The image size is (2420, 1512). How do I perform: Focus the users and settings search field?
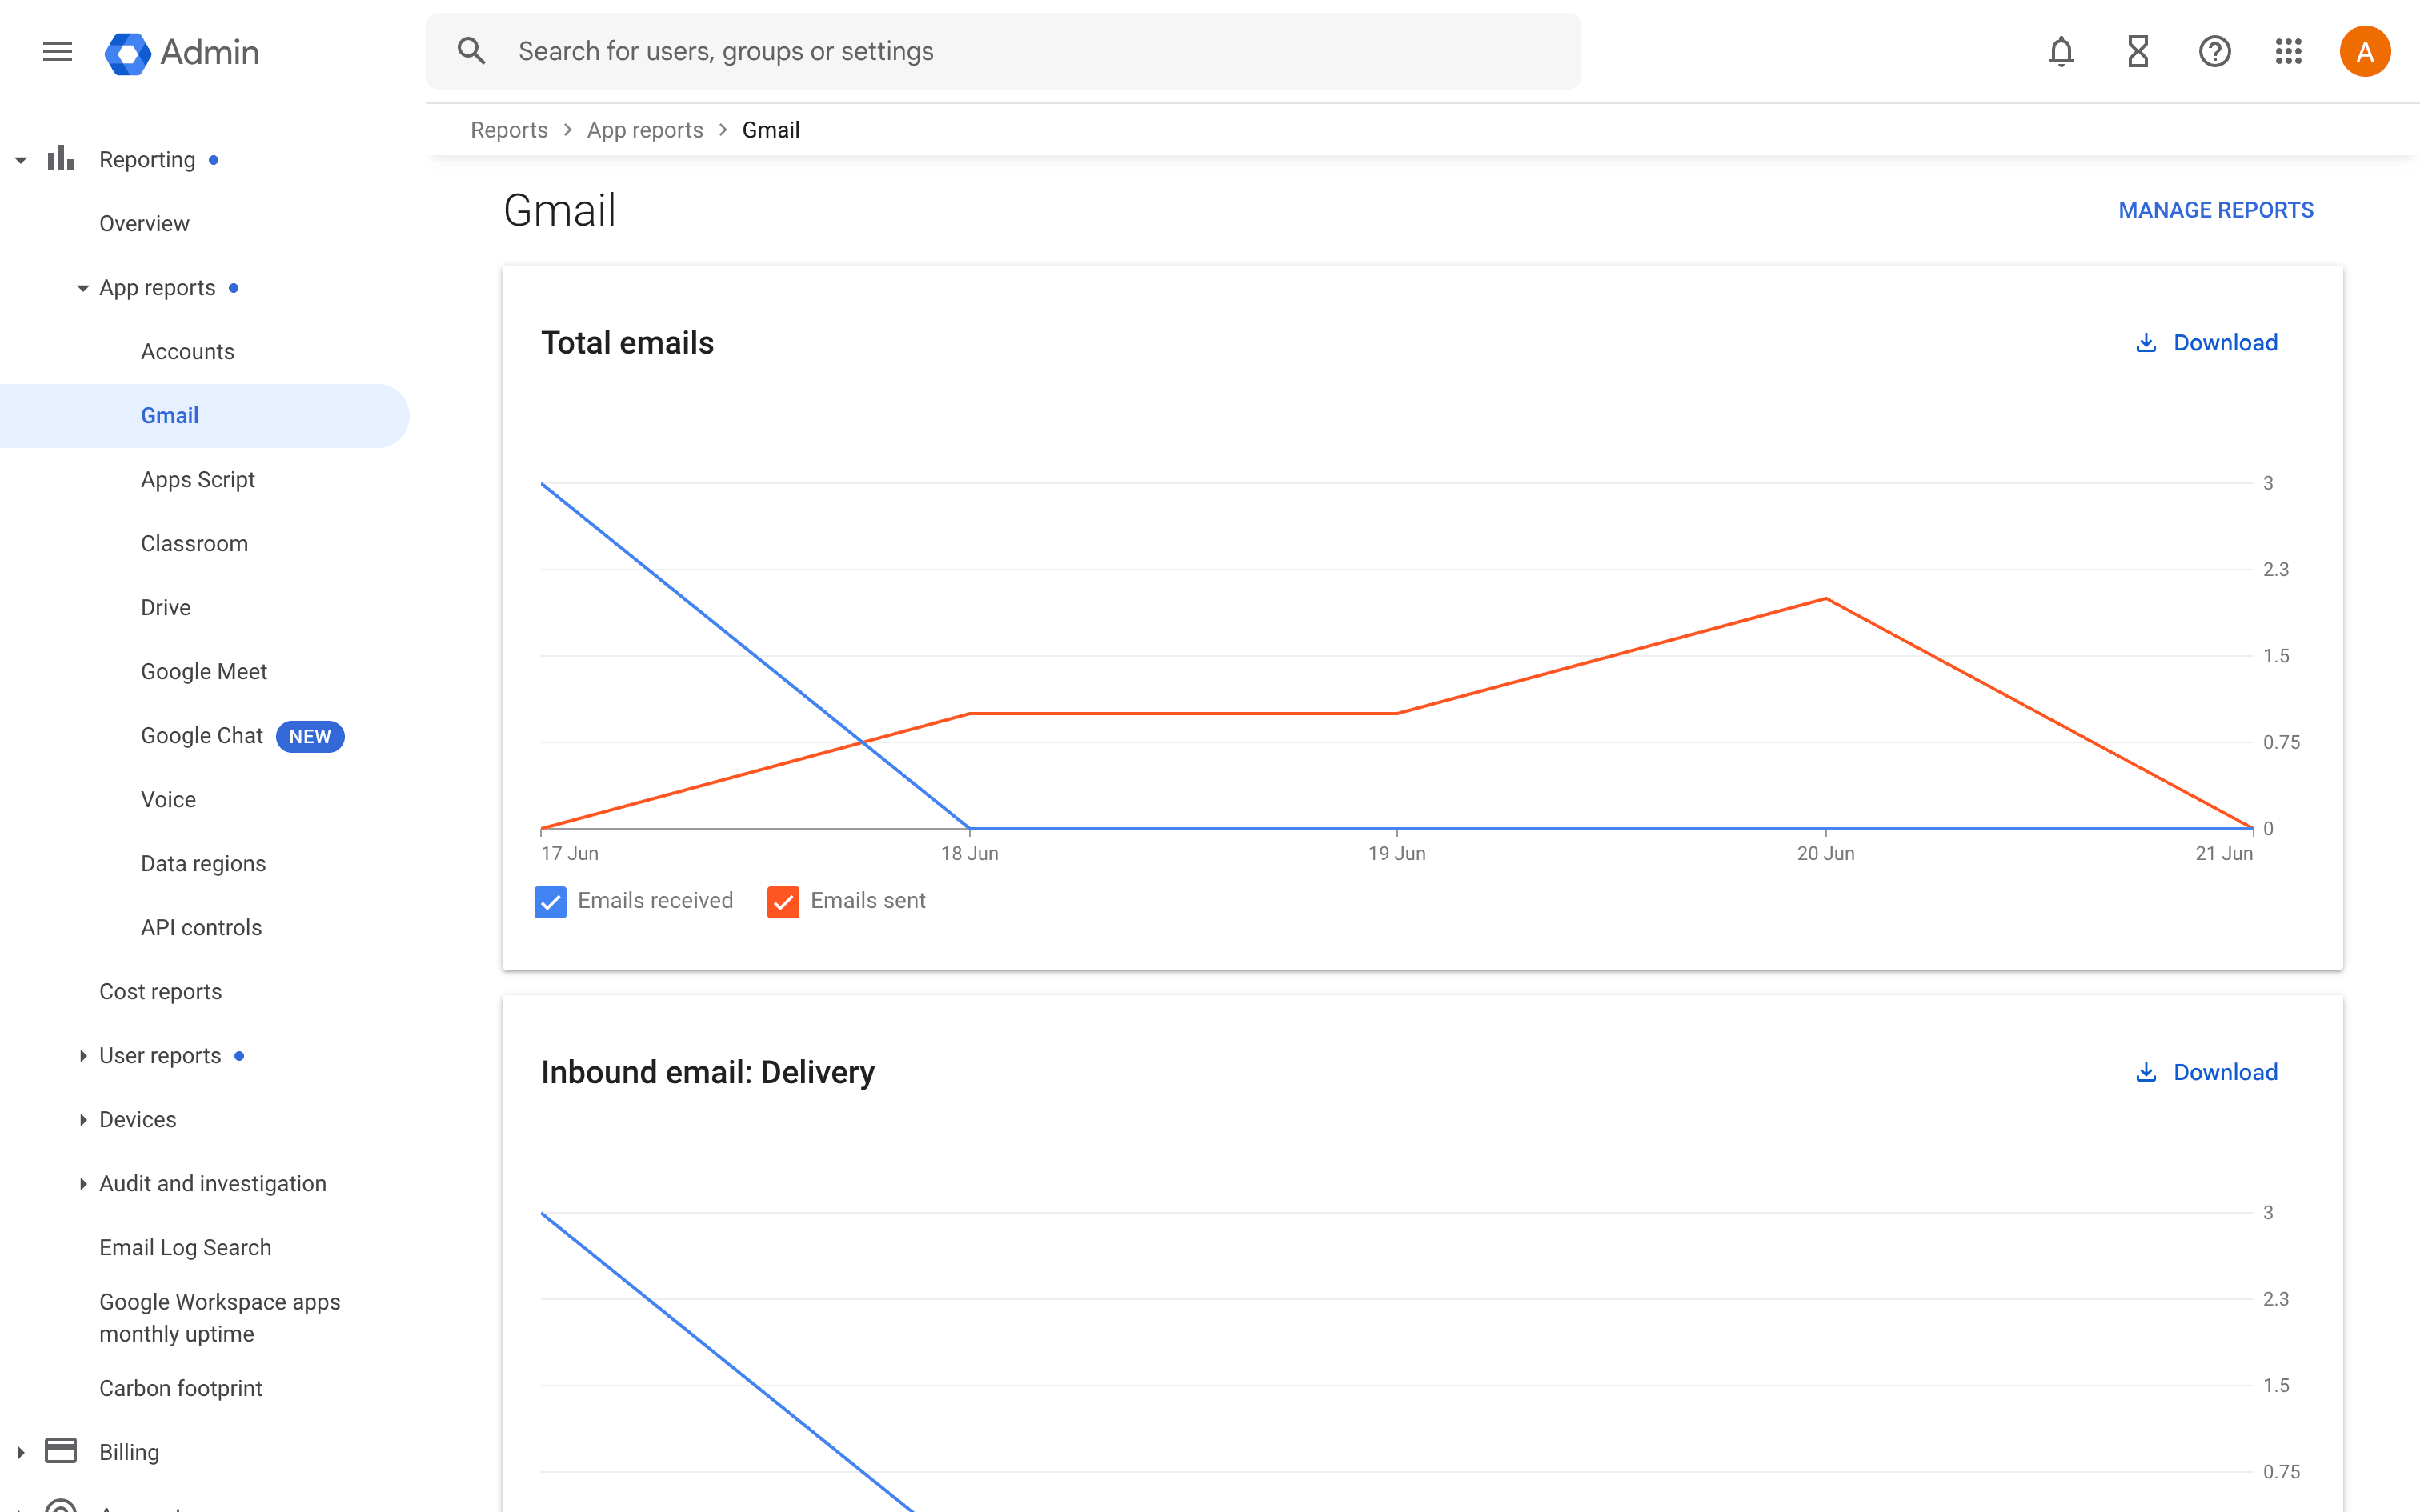[1000, 51]
